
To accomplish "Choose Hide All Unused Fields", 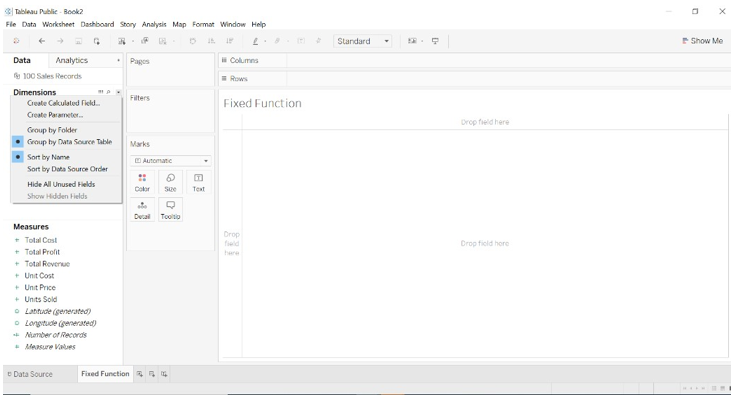I will [61, 184].
